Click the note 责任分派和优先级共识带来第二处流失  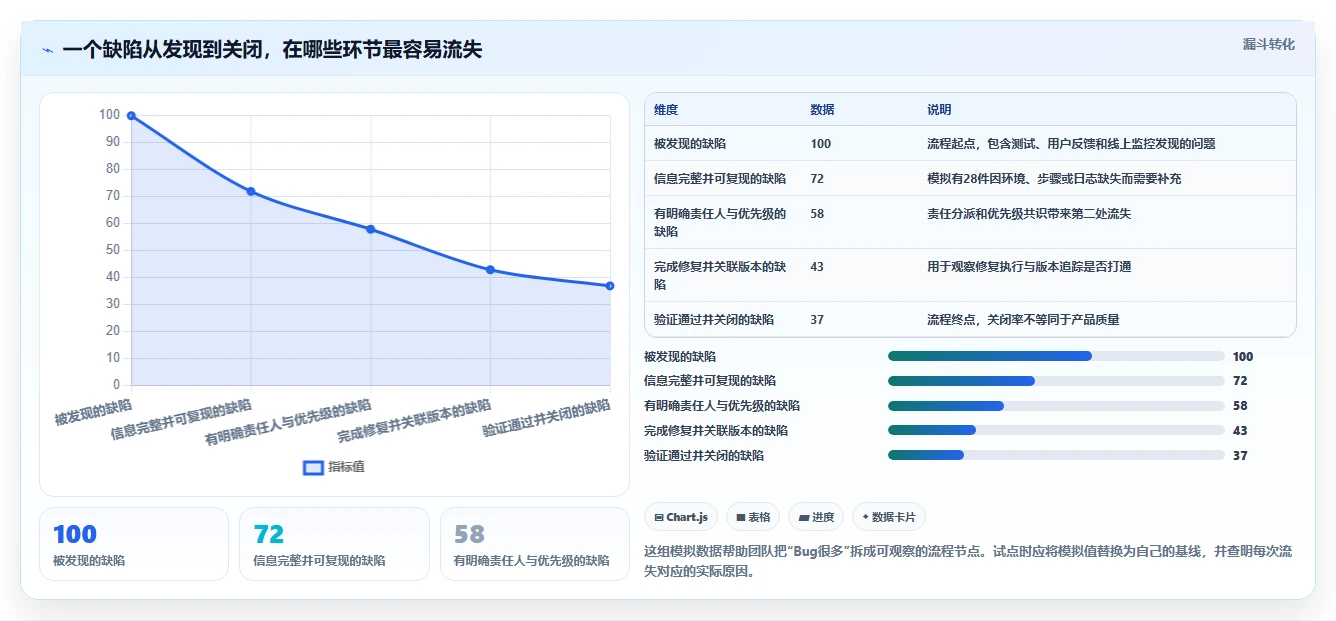[1029, 214]
